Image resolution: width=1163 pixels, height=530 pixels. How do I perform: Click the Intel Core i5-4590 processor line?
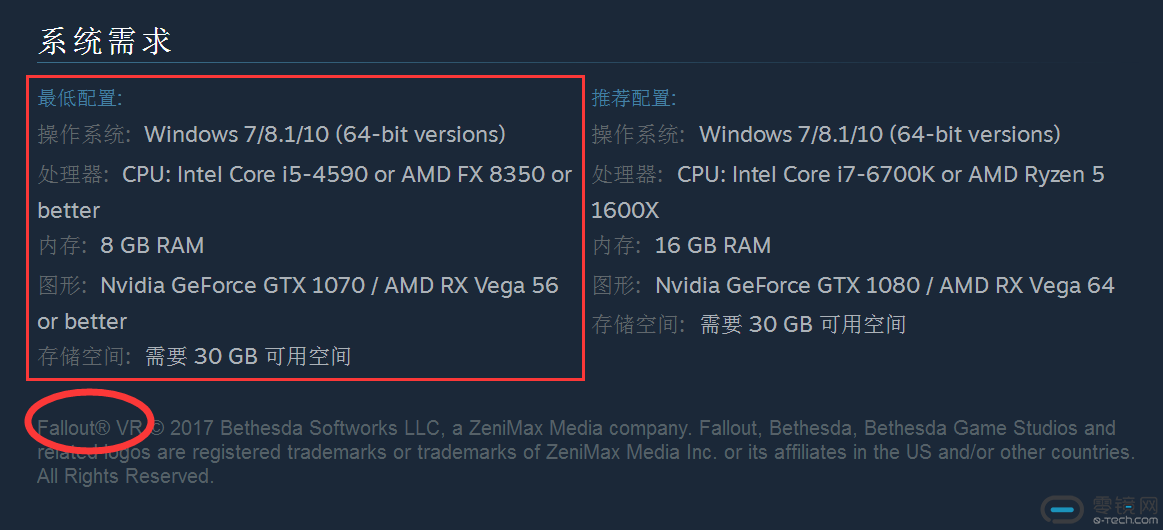pyautogui.click(x=347, y=175)
